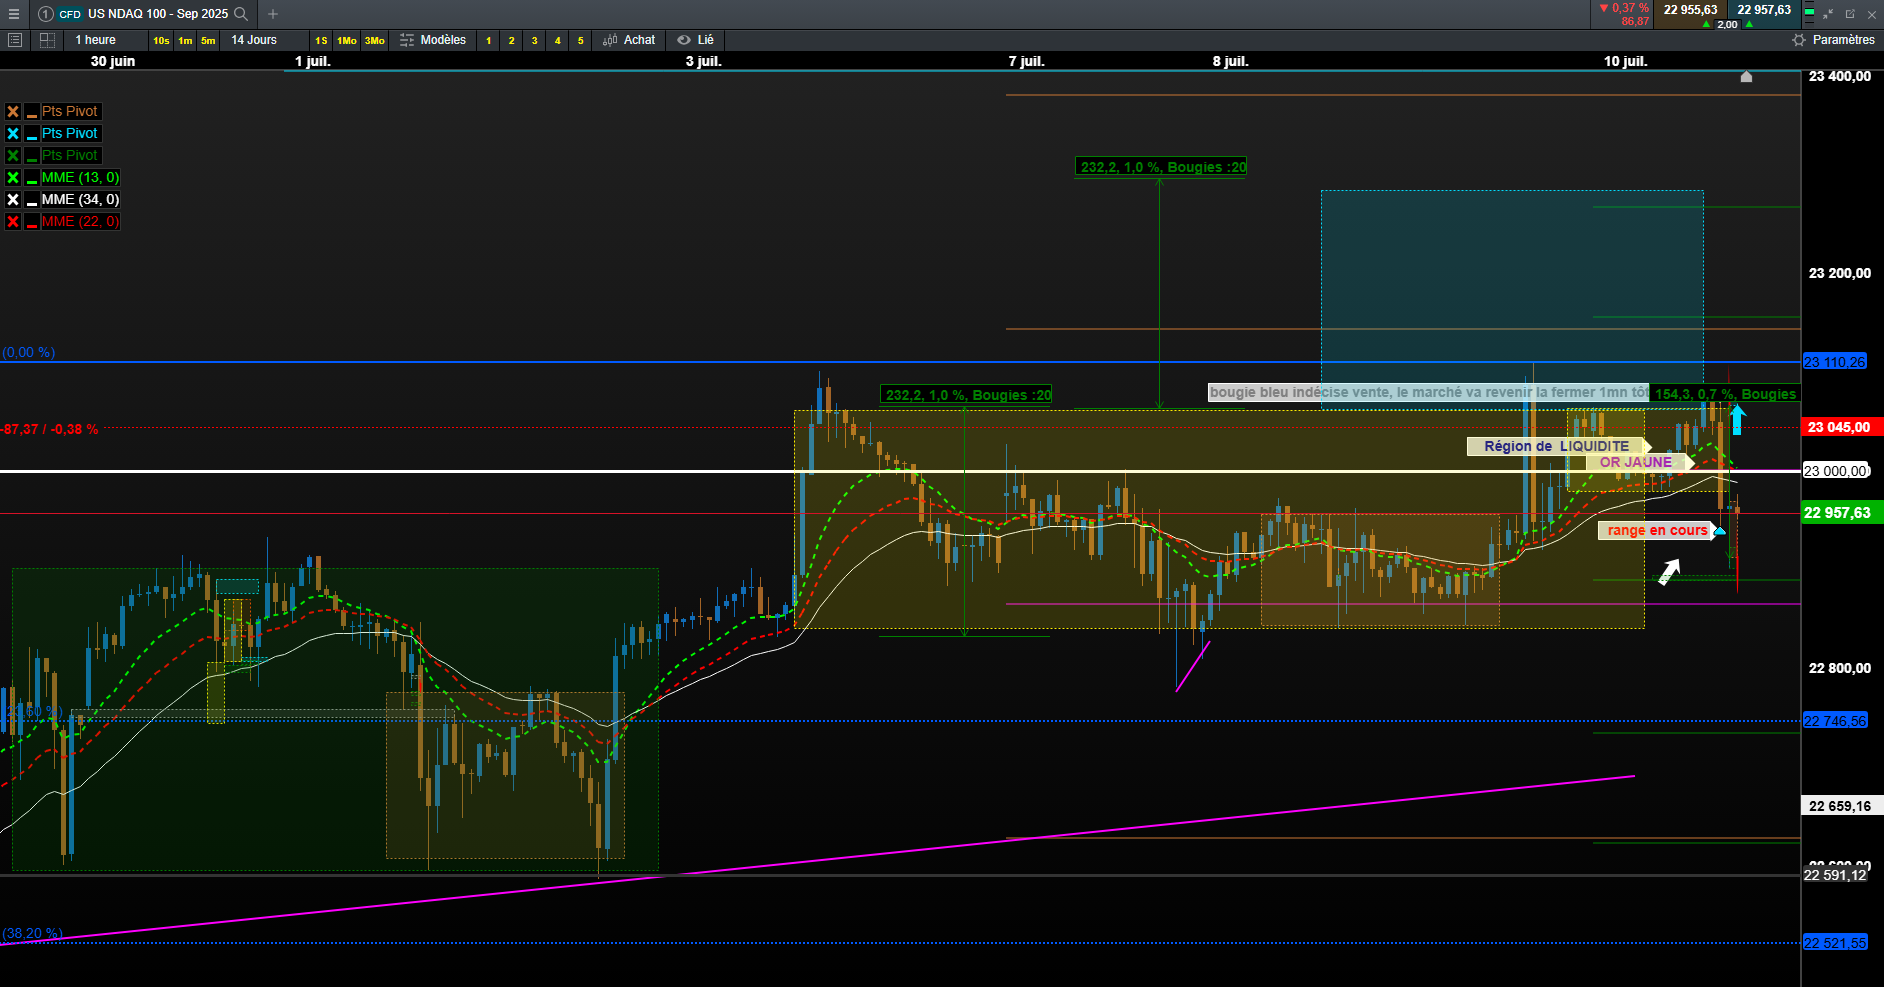This screenshot has height=987, width=1884.
Task: Toggle the Lié linked-chart option
Action: point(695,40)
